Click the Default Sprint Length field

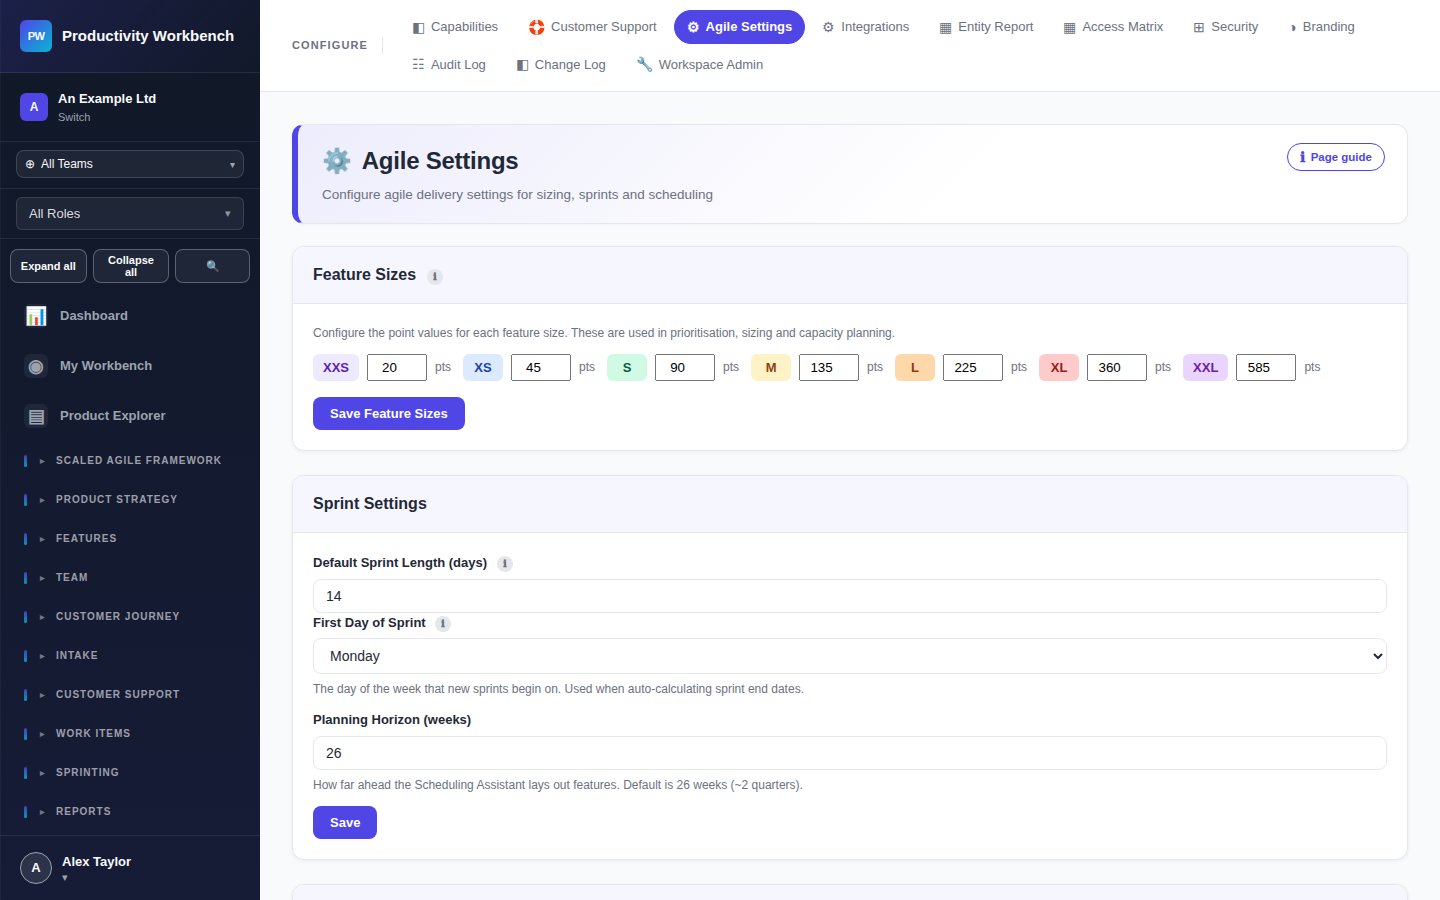(850, 596)
